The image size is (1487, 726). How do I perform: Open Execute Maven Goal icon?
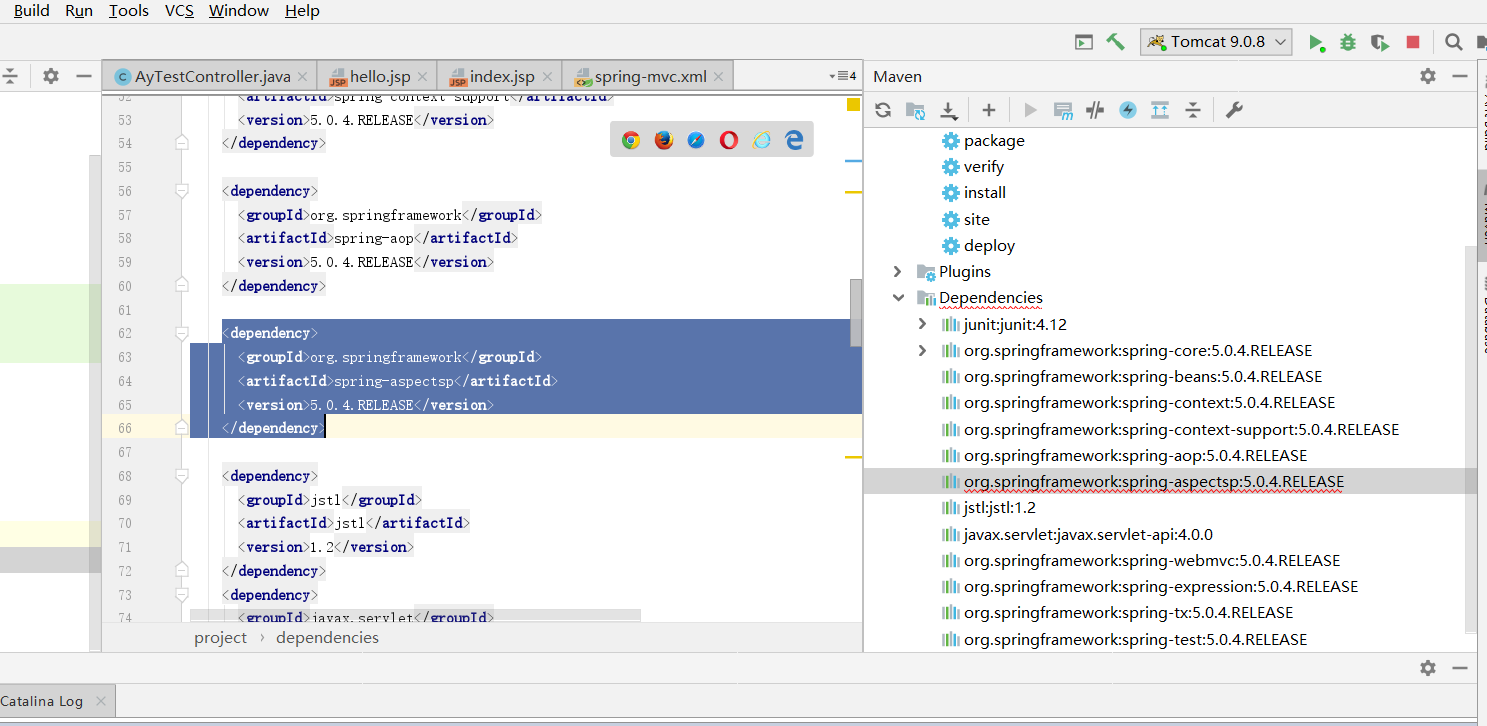(x=1063, y=110)
